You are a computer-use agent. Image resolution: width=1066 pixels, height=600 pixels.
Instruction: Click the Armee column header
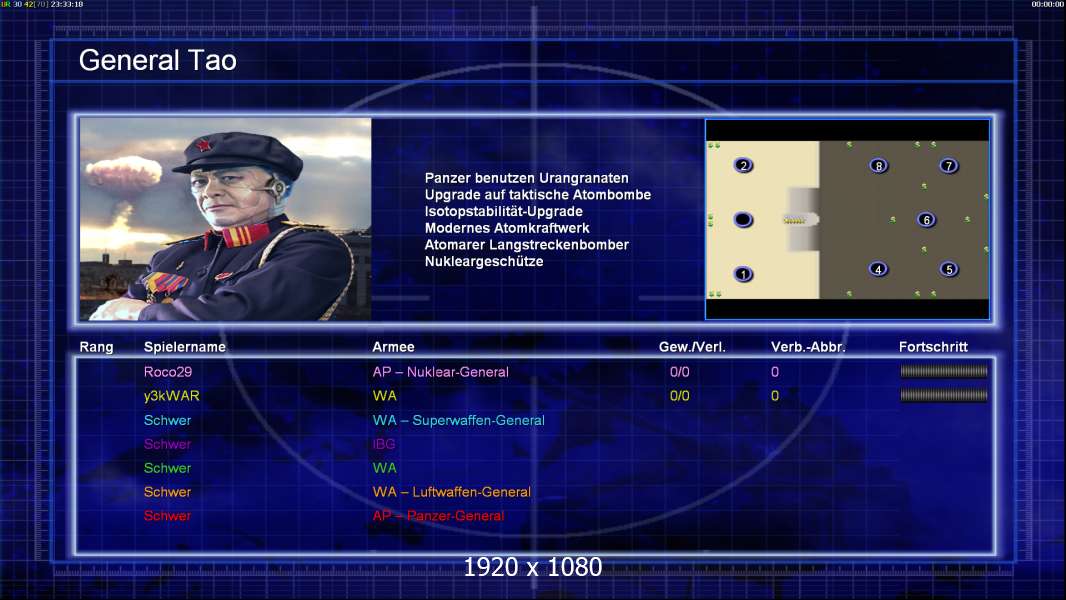pos(393,347)
